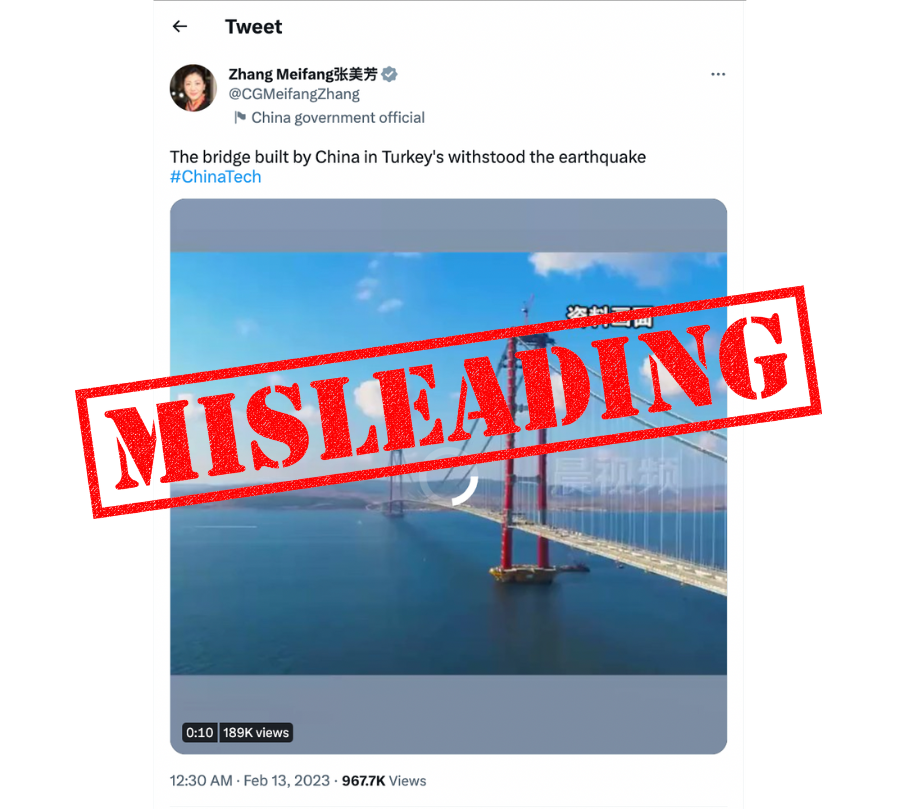903x809 pixels.
Task: Open the @CGMeifangZhang handle link
Action: coord(294,94)
